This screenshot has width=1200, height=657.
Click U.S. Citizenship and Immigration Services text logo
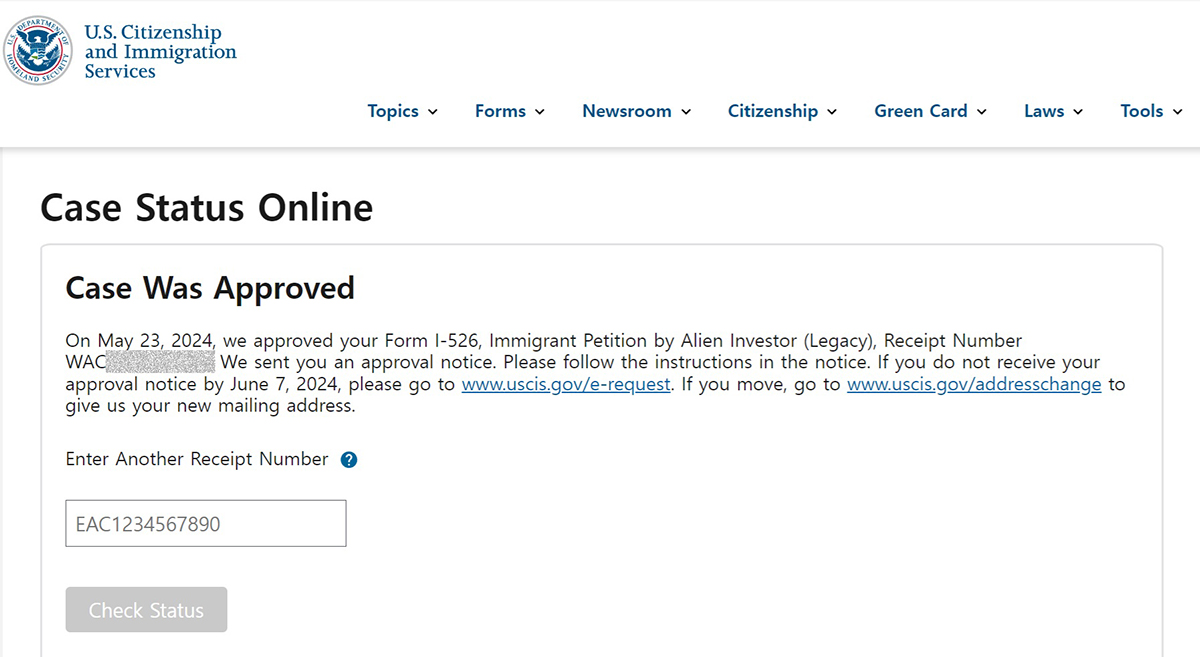point(160,52)
